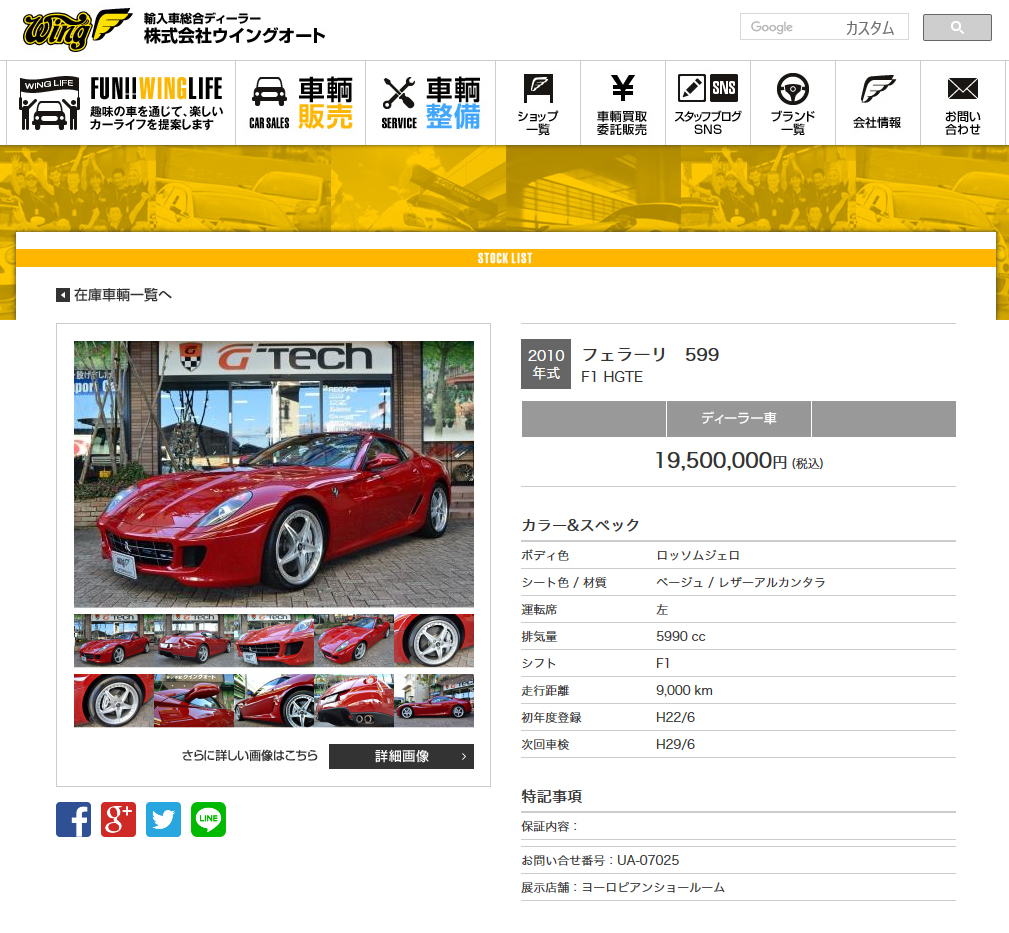Click the 9,000 km mileage value
This screenshot has height=933, width=1009.
(x=684, y=690)
